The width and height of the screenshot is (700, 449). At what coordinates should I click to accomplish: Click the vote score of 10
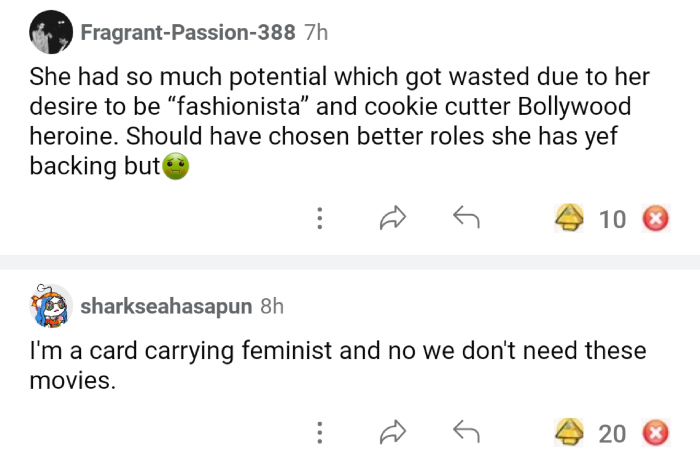[x=612, y=218]
